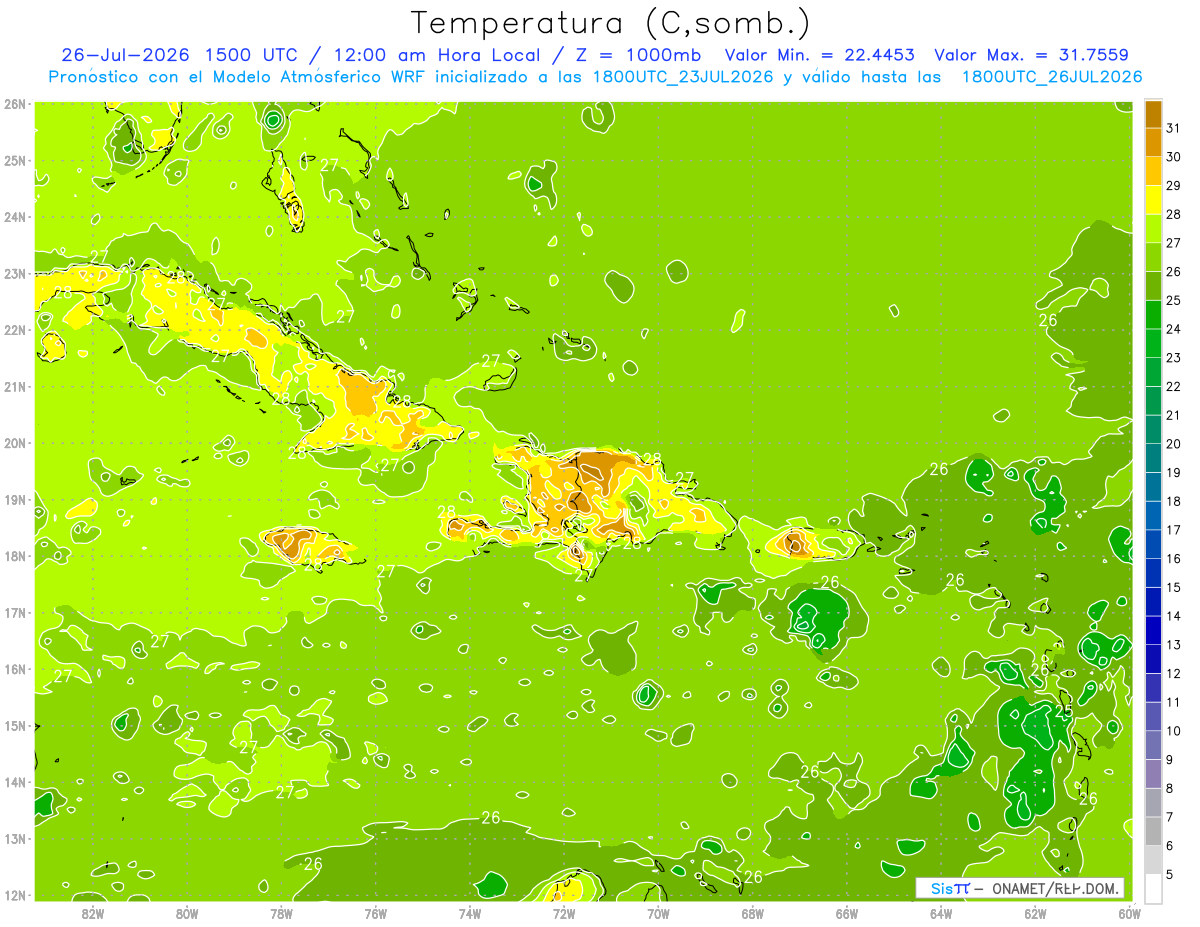The width and height of the screenshot is (1200, 927).
Task: Click the legend value 24 on color bar
Action: pyautogui.click(x=1173, y=329)
